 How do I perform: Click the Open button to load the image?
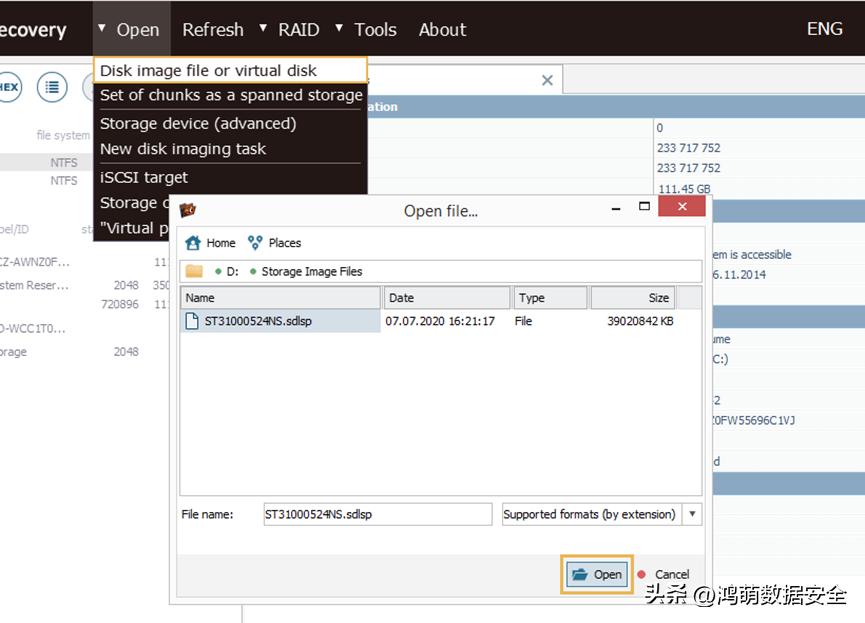pos(596,574)
